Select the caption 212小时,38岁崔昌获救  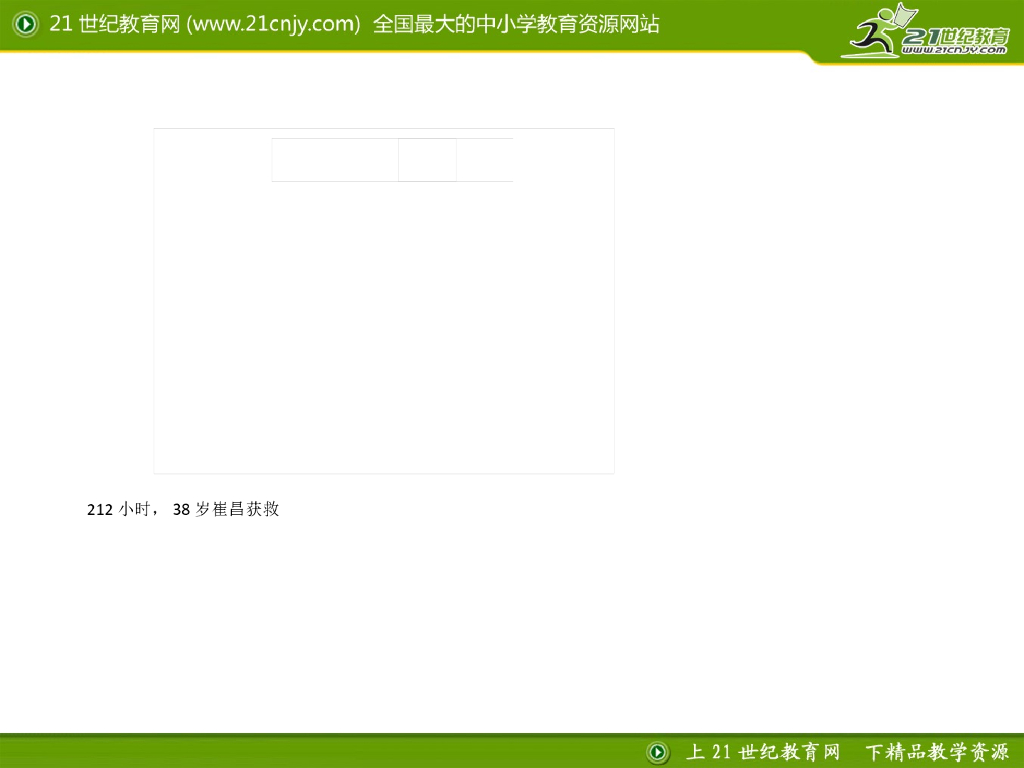point(184,509)
